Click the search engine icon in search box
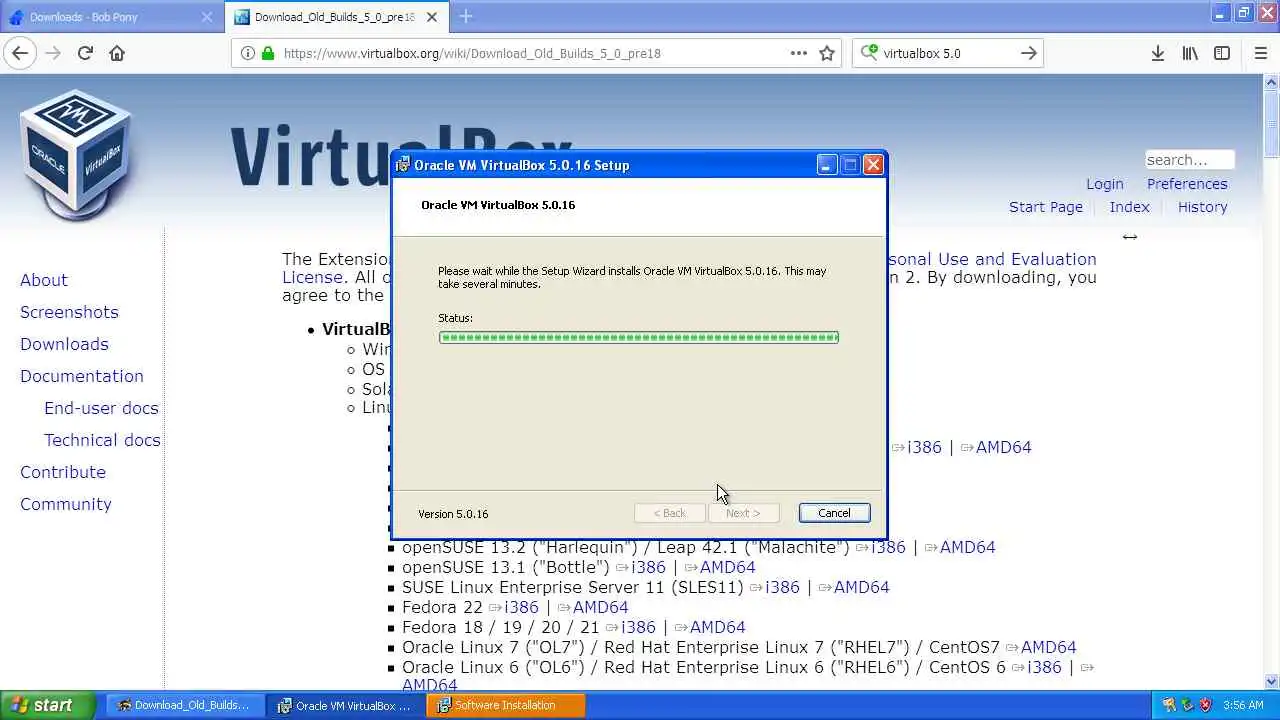Screen dimensions: 1280x720 point(869,53)
